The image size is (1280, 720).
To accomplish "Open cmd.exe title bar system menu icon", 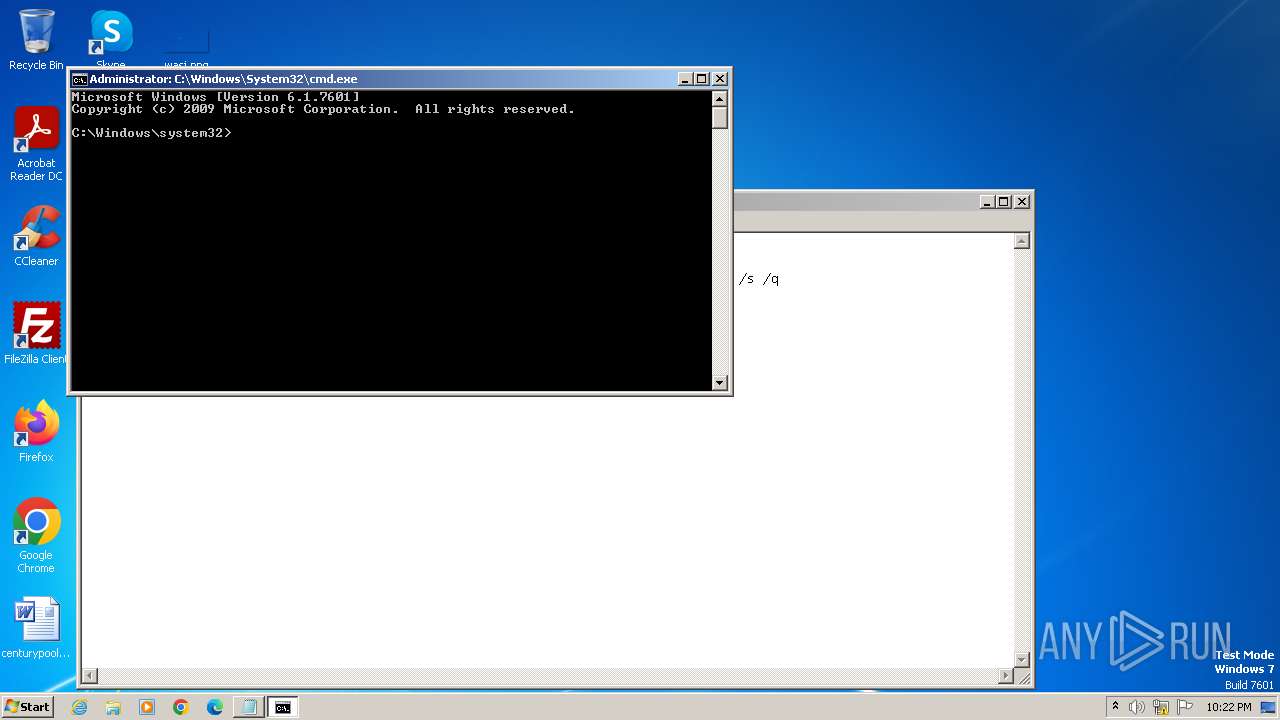I will pyautogui.click(x=79, y=79).
